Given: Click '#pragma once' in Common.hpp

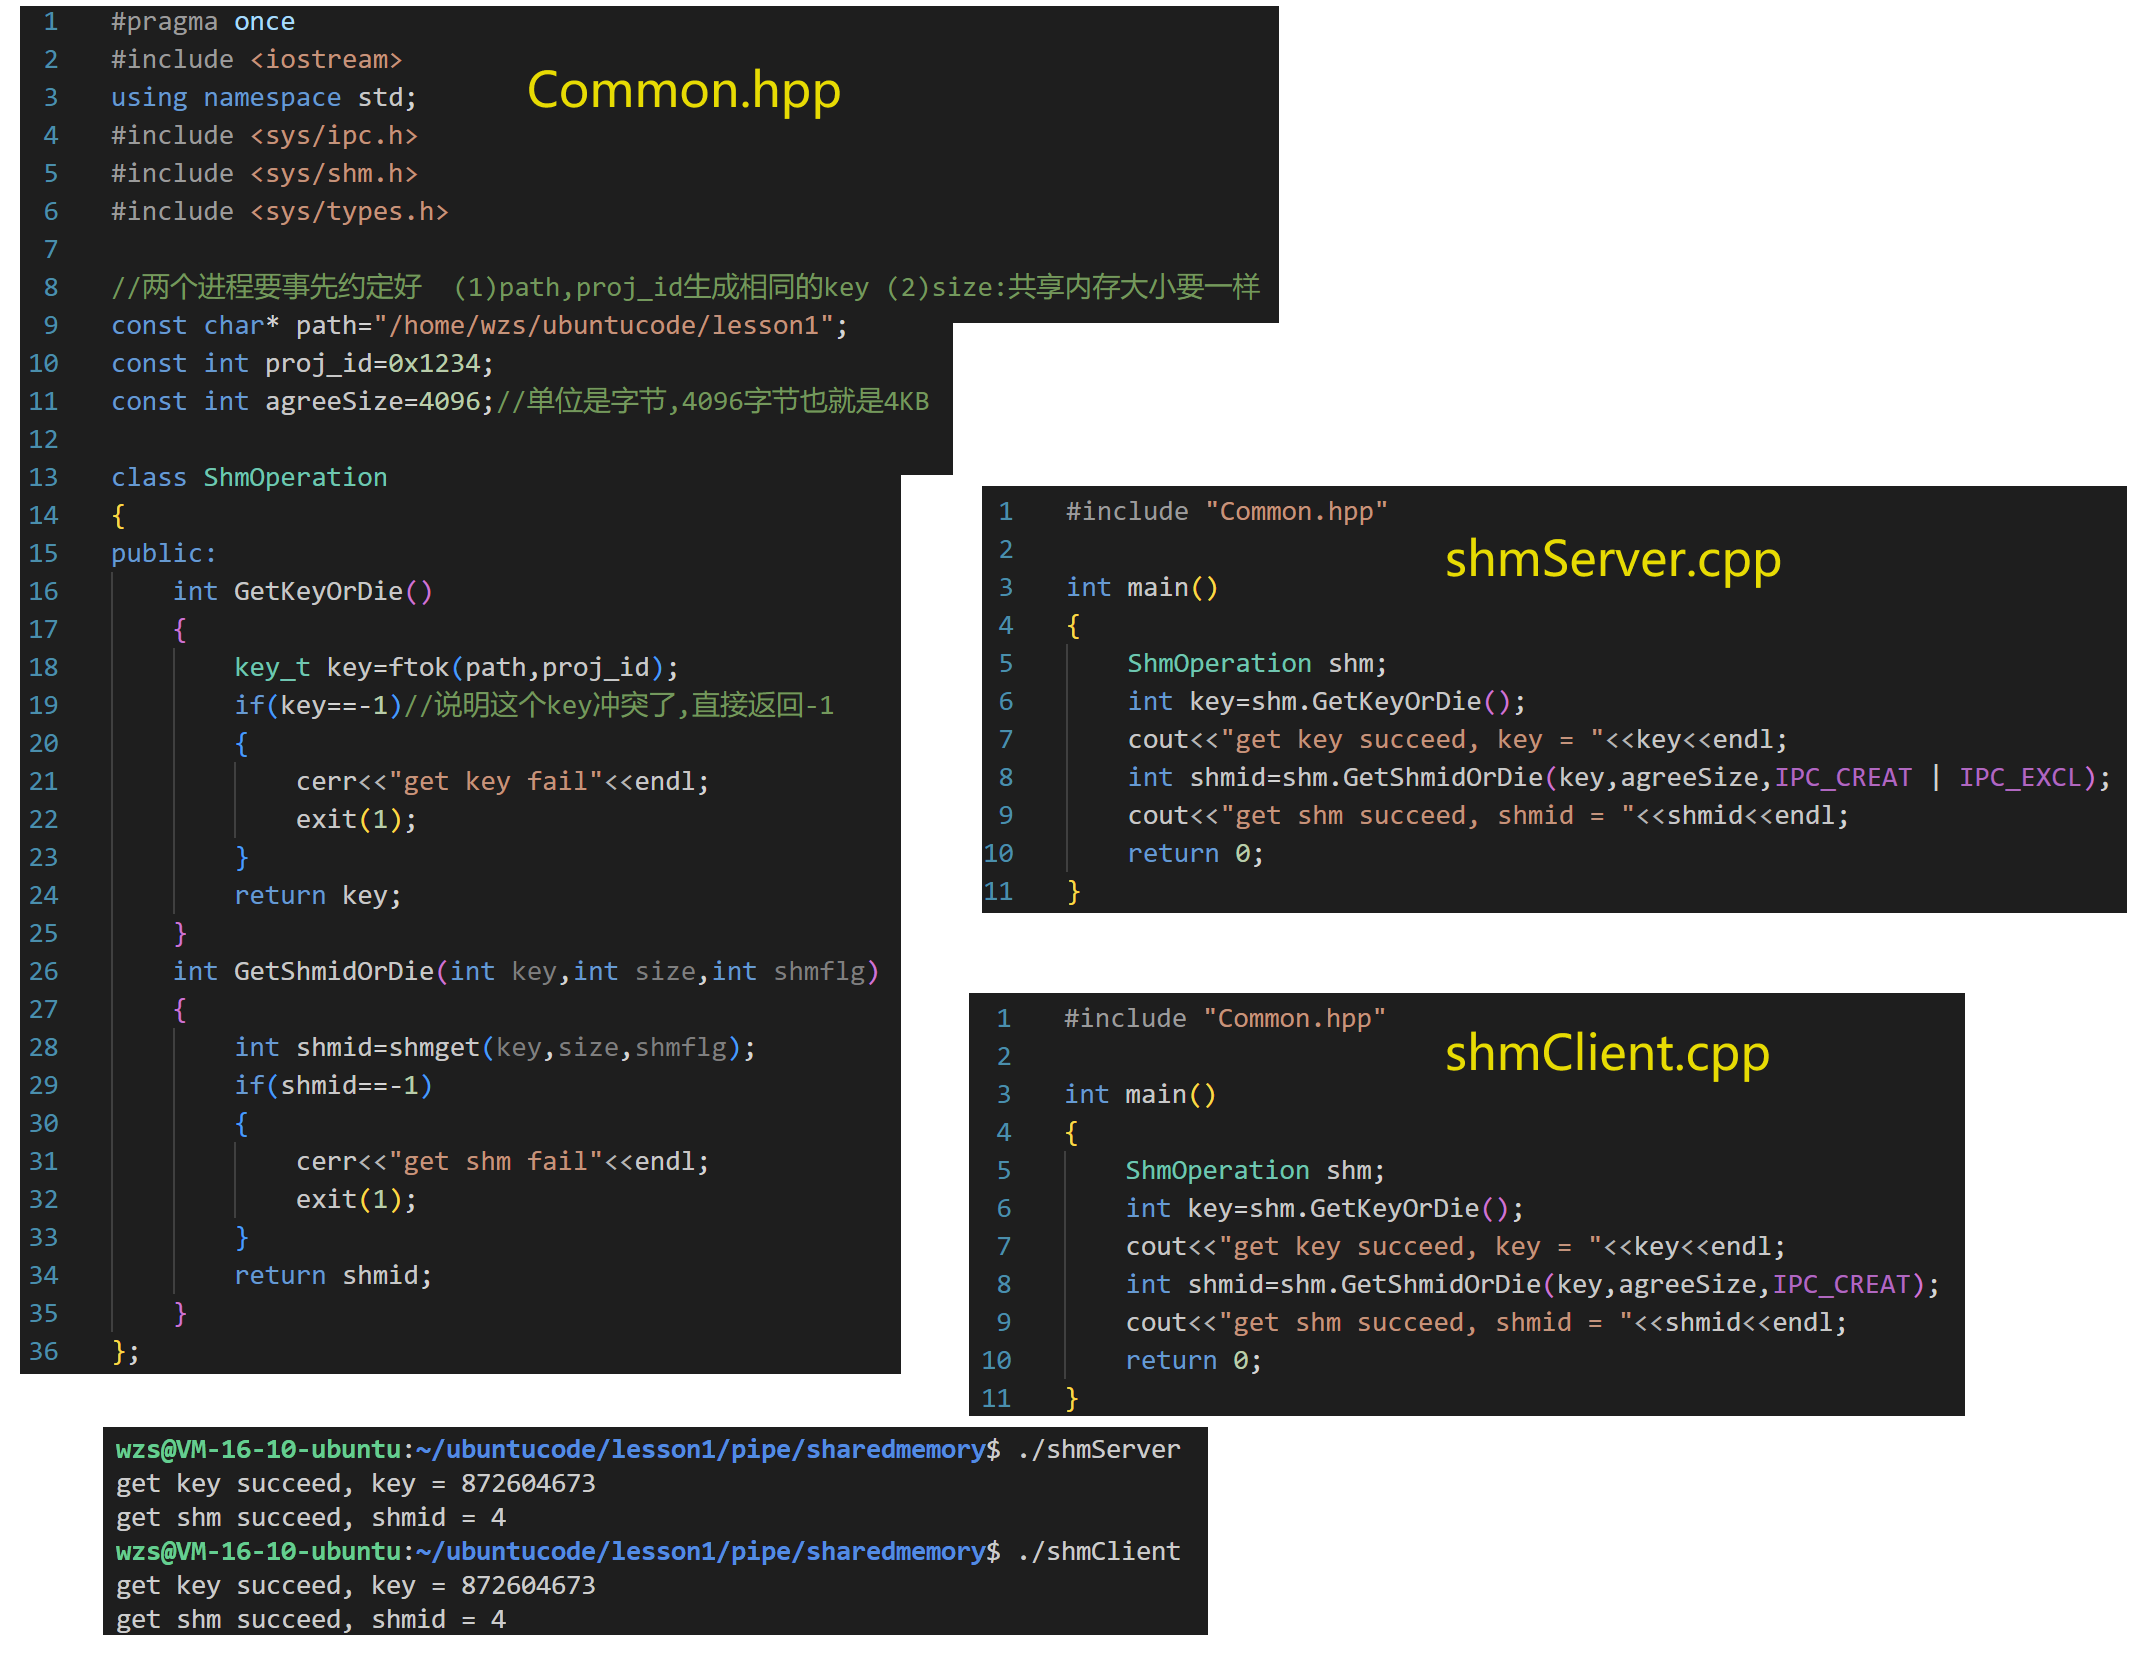Looking at the screenshot, I should (x=203, y=22).
